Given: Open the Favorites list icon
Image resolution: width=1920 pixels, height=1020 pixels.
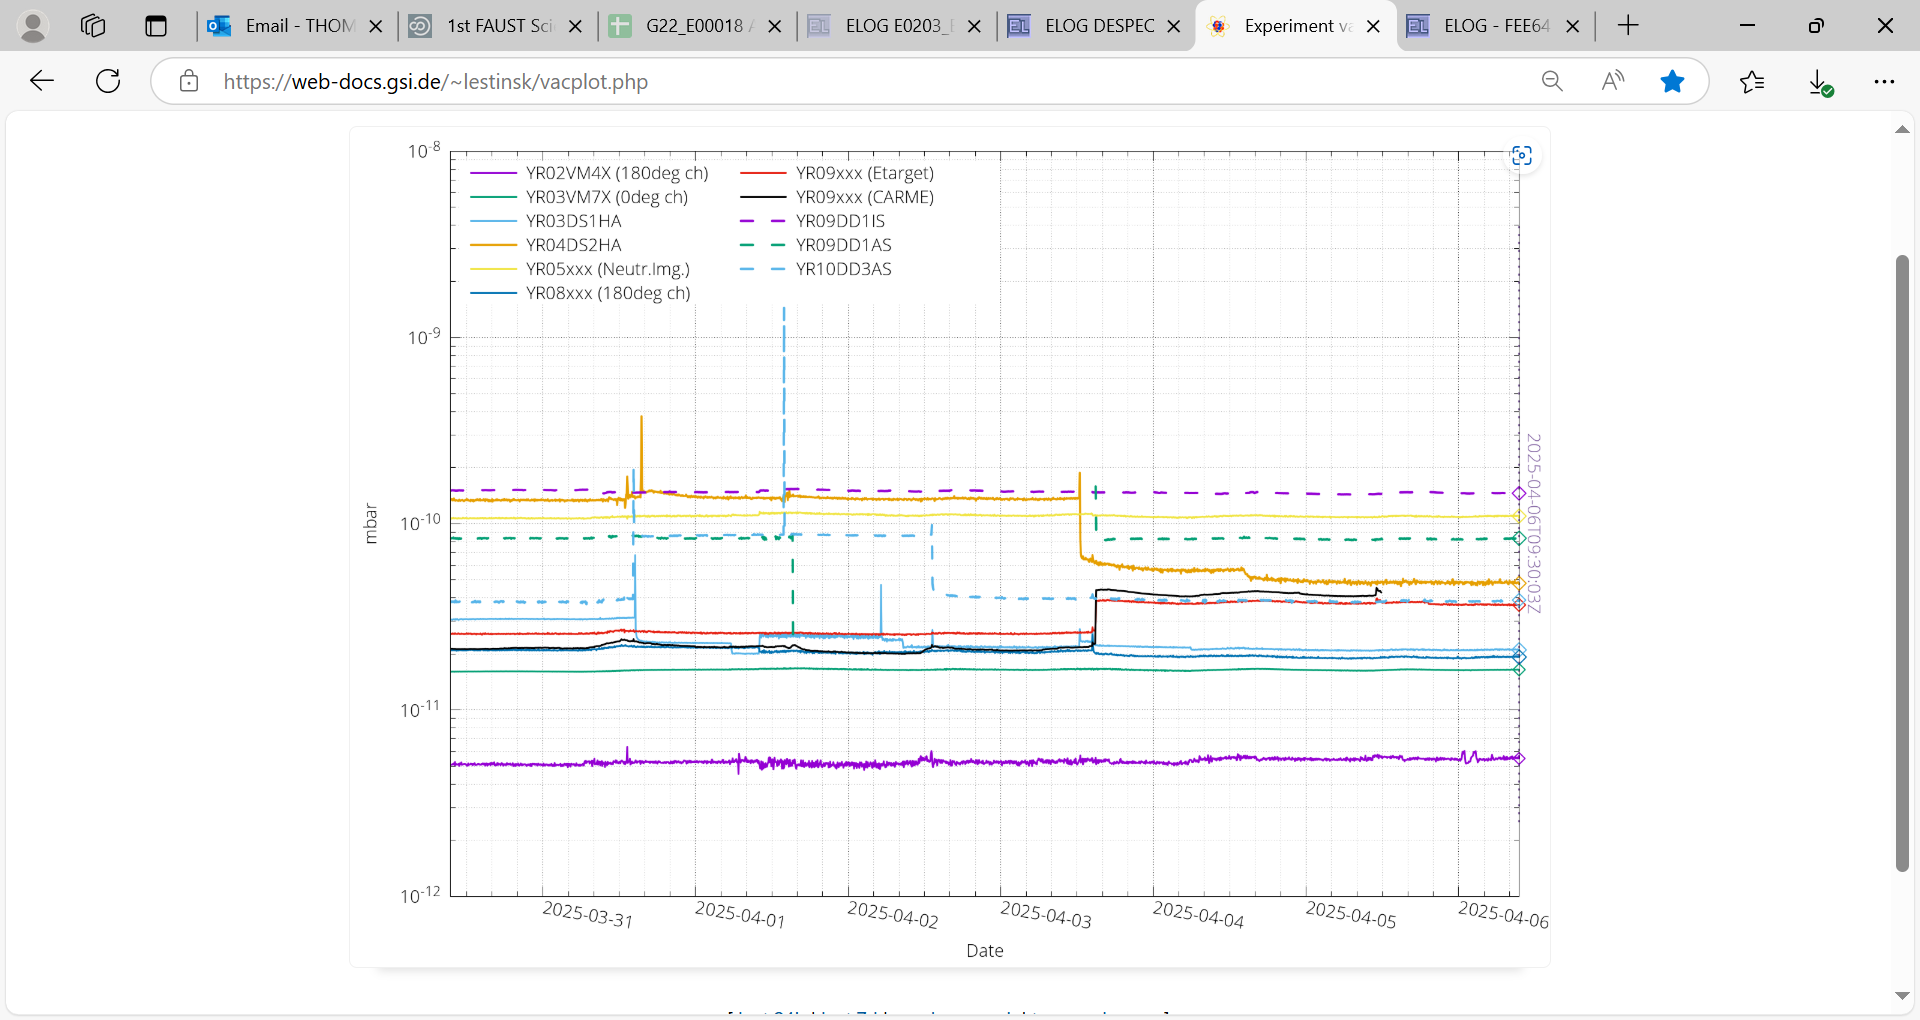Looking at the screenshot, I should point(1752,81).
